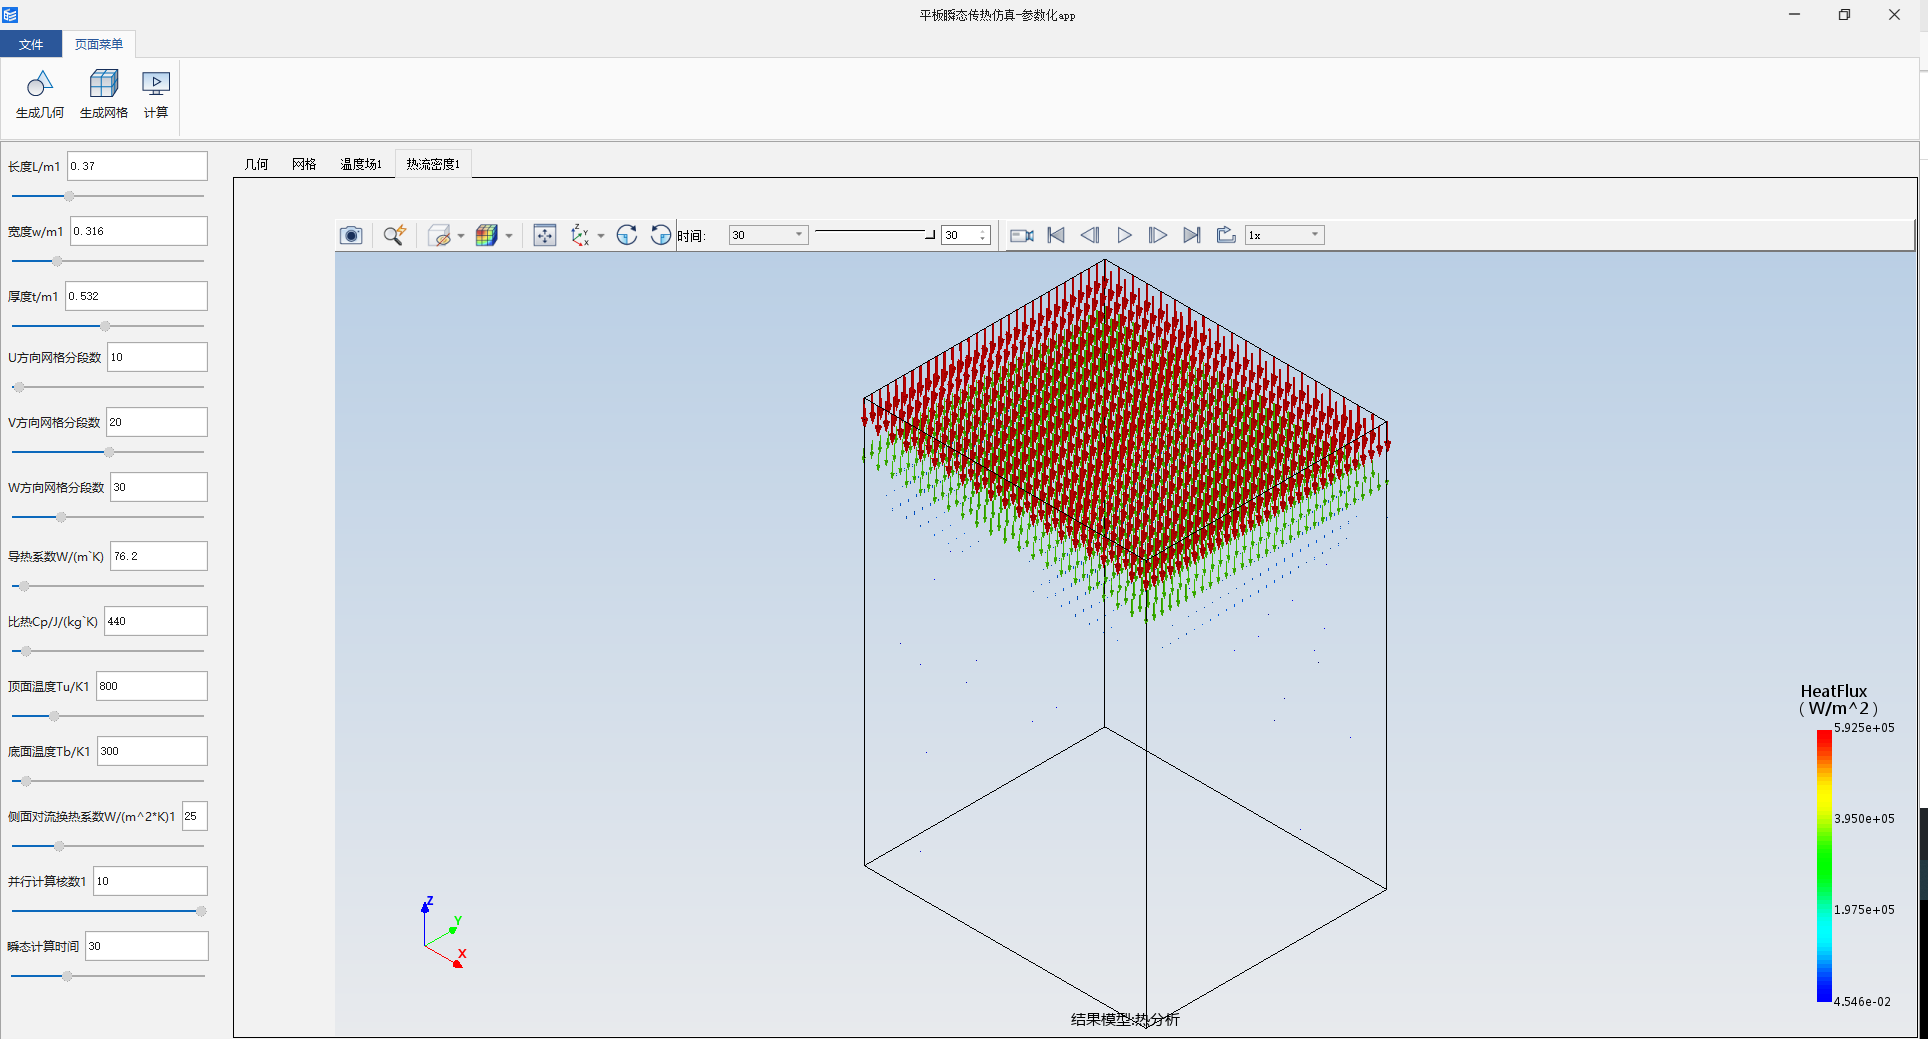Screen dimensions: 1928x1039
Task: Click the export animation icon
Action: [x=1226, y=235]
